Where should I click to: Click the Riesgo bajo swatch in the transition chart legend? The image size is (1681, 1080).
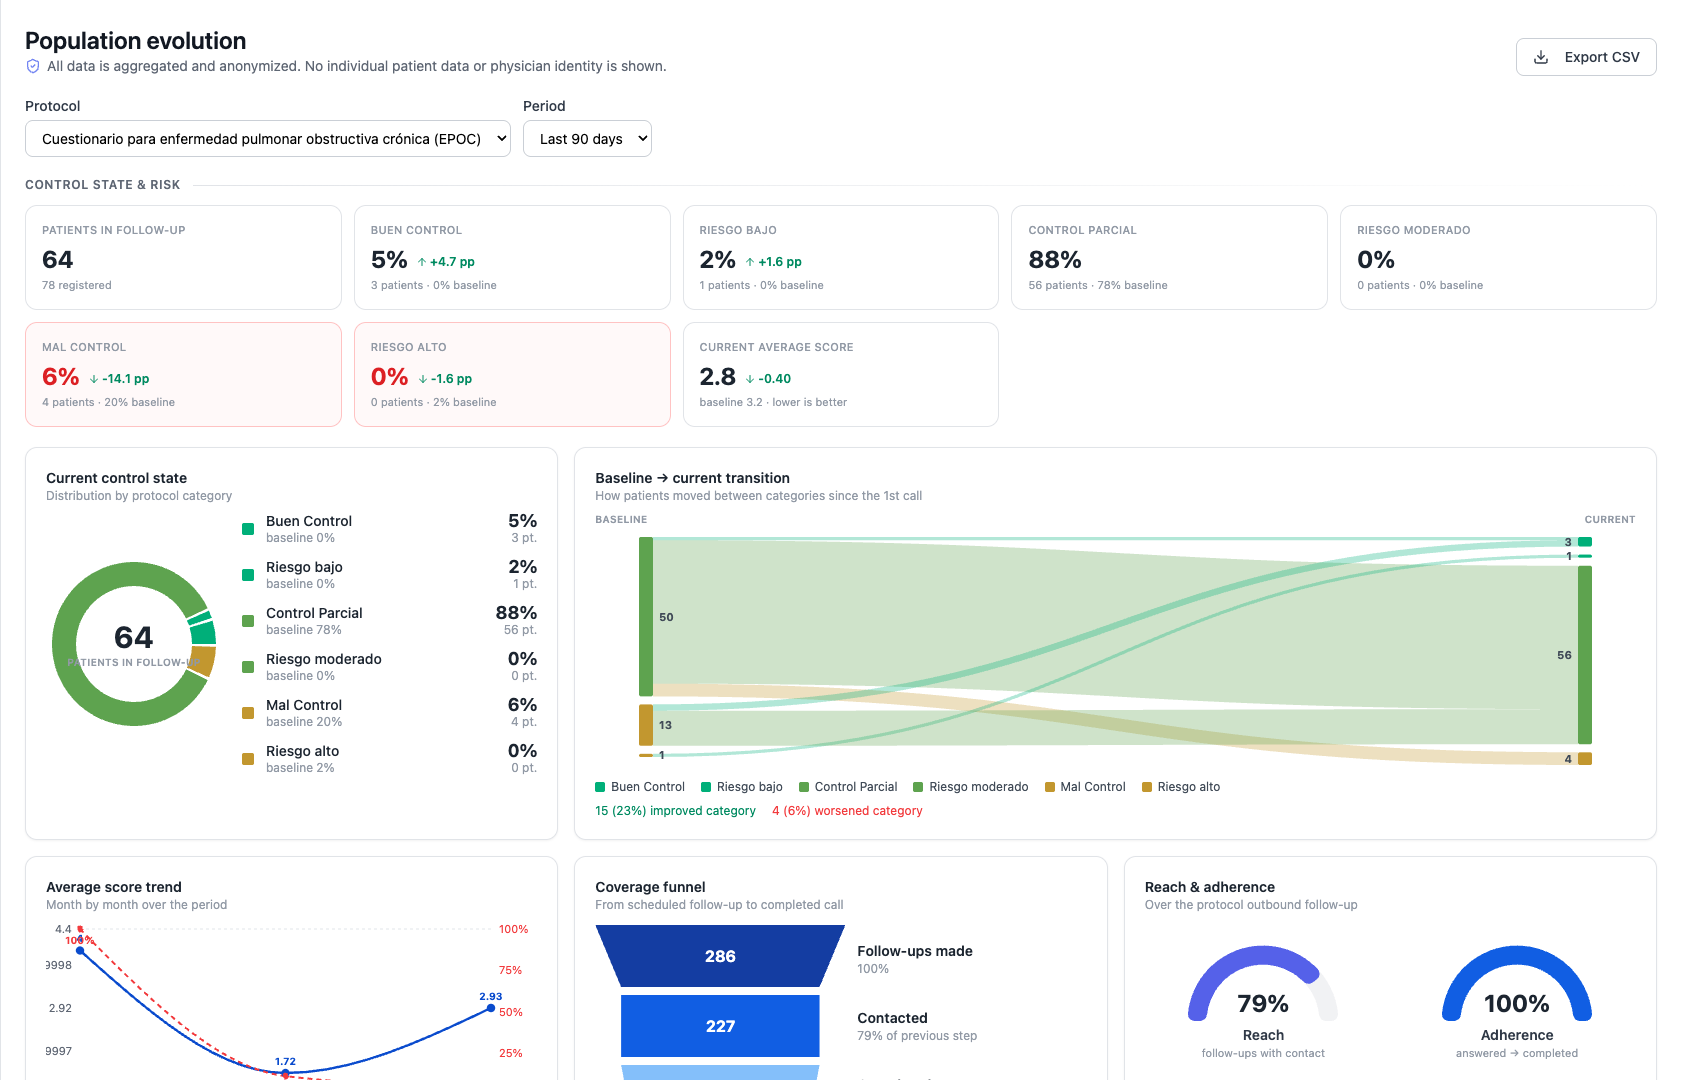[x=706, y=787]
